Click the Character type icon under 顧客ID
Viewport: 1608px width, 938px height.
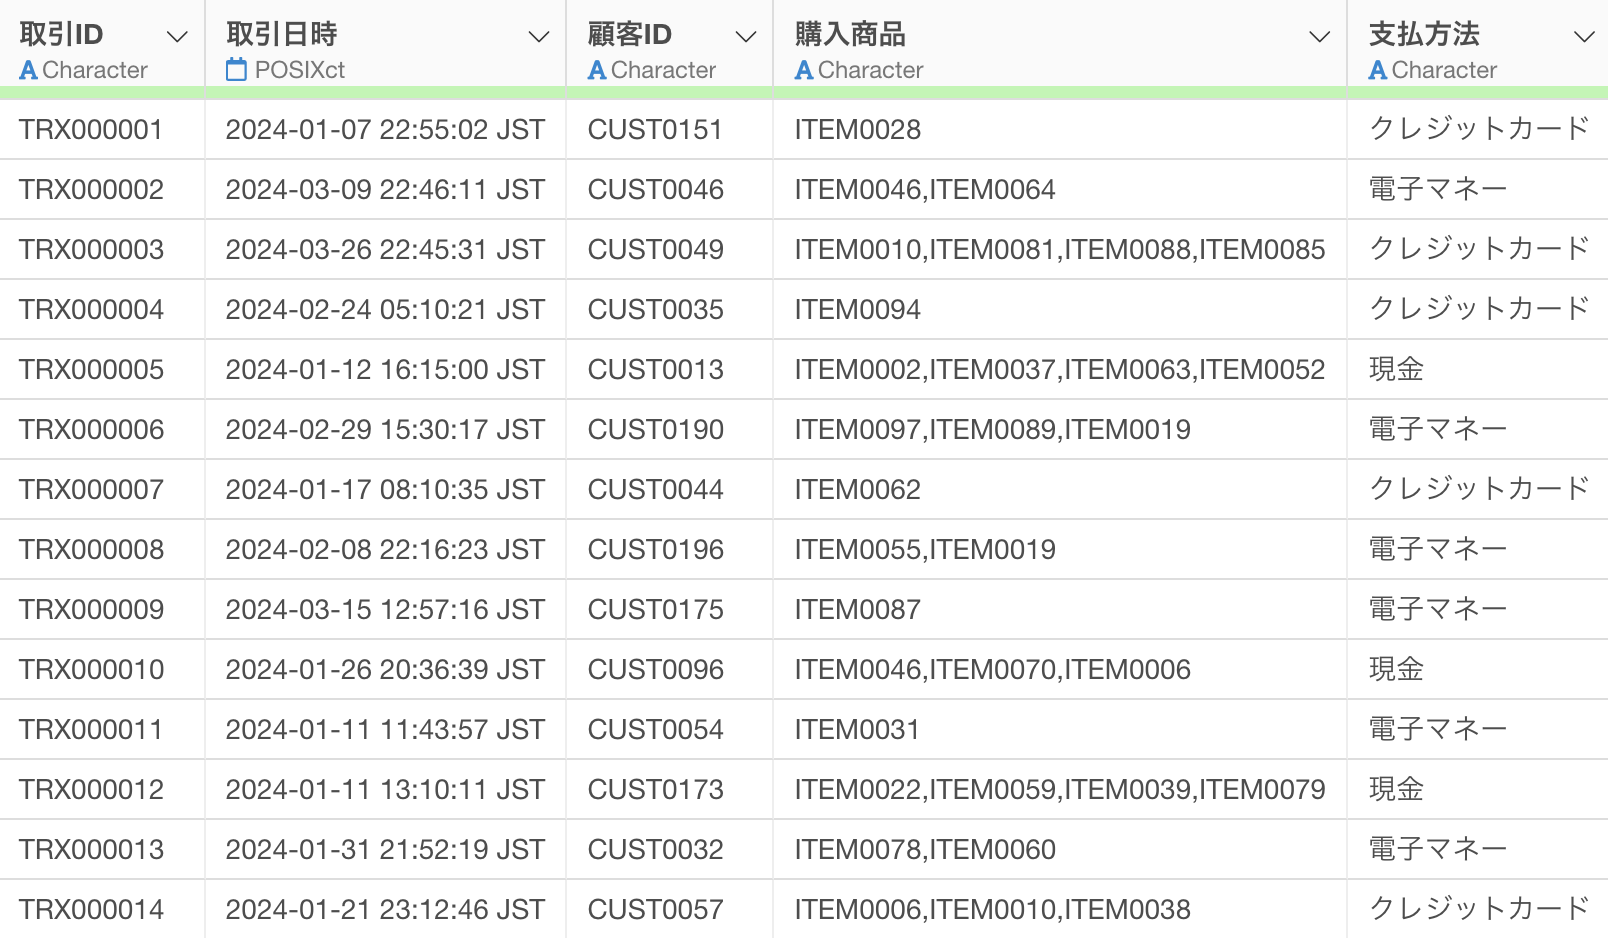click(597, 70)
